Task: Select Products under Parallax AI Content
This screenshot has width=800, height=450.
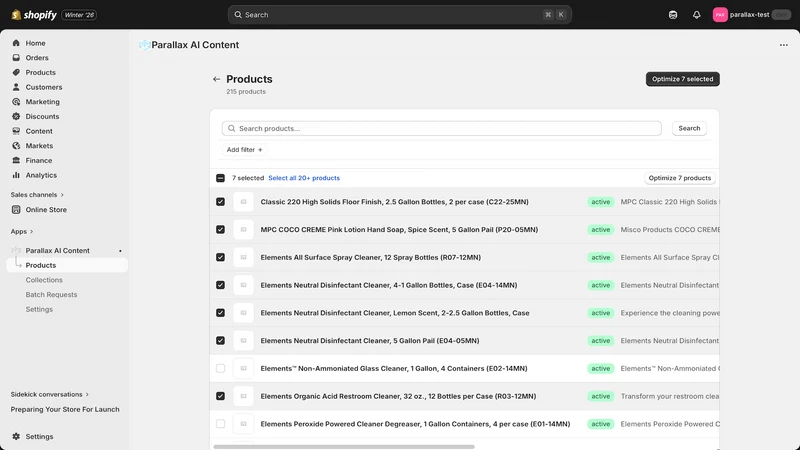Action: point(67,265)
